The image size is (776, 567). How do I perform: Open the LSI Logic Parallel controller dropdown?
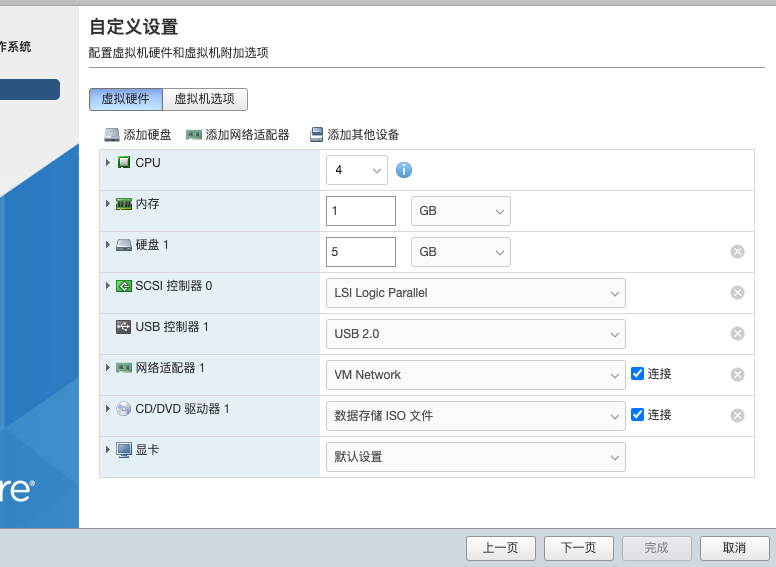point(475,293)
